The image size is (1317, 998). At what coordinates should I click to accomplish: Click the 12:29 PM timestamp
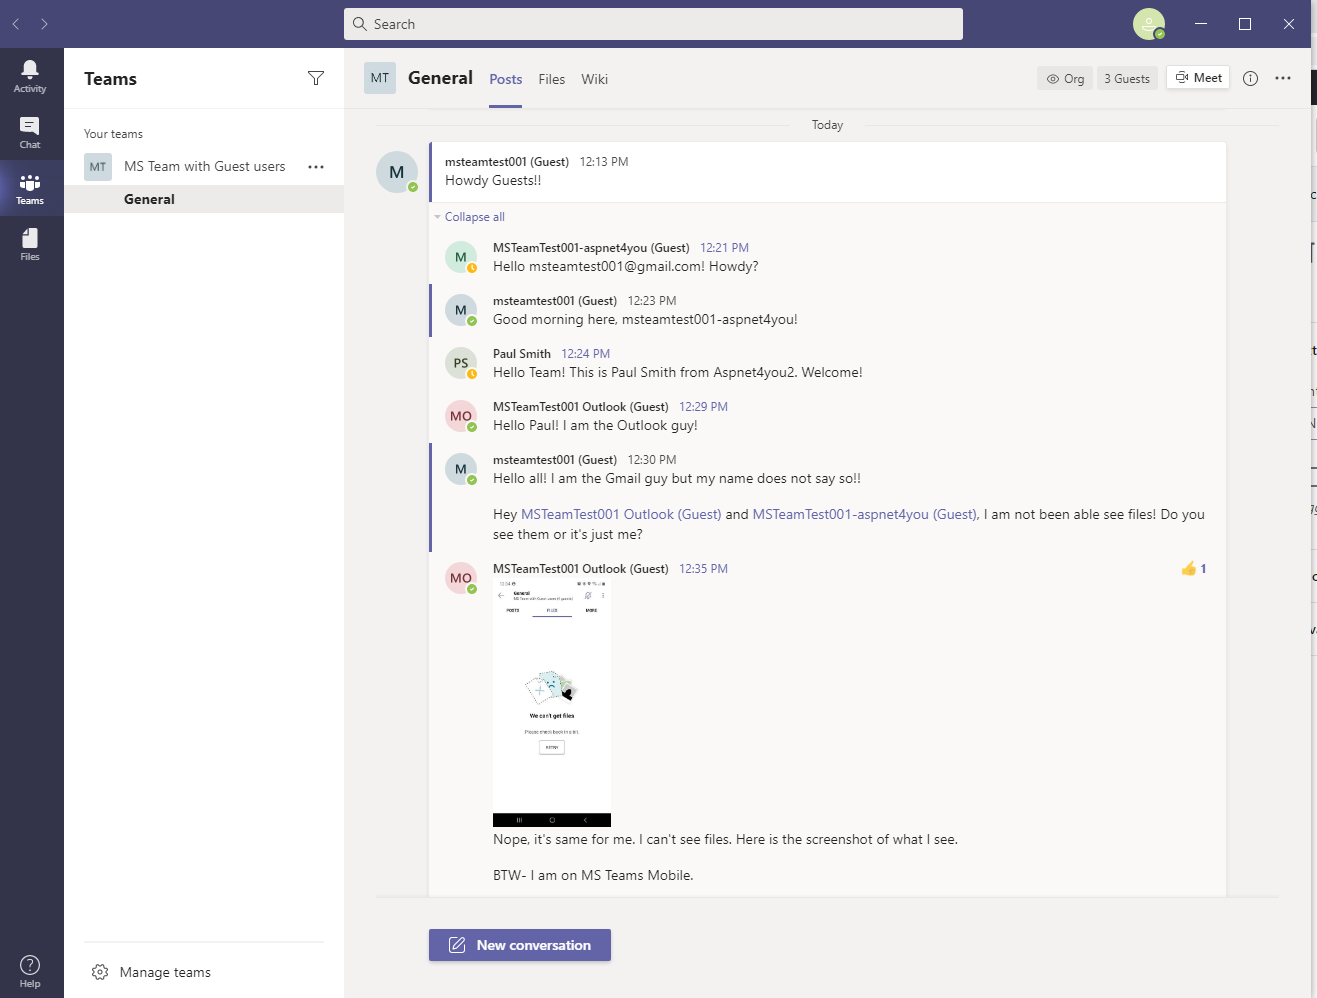703,407
